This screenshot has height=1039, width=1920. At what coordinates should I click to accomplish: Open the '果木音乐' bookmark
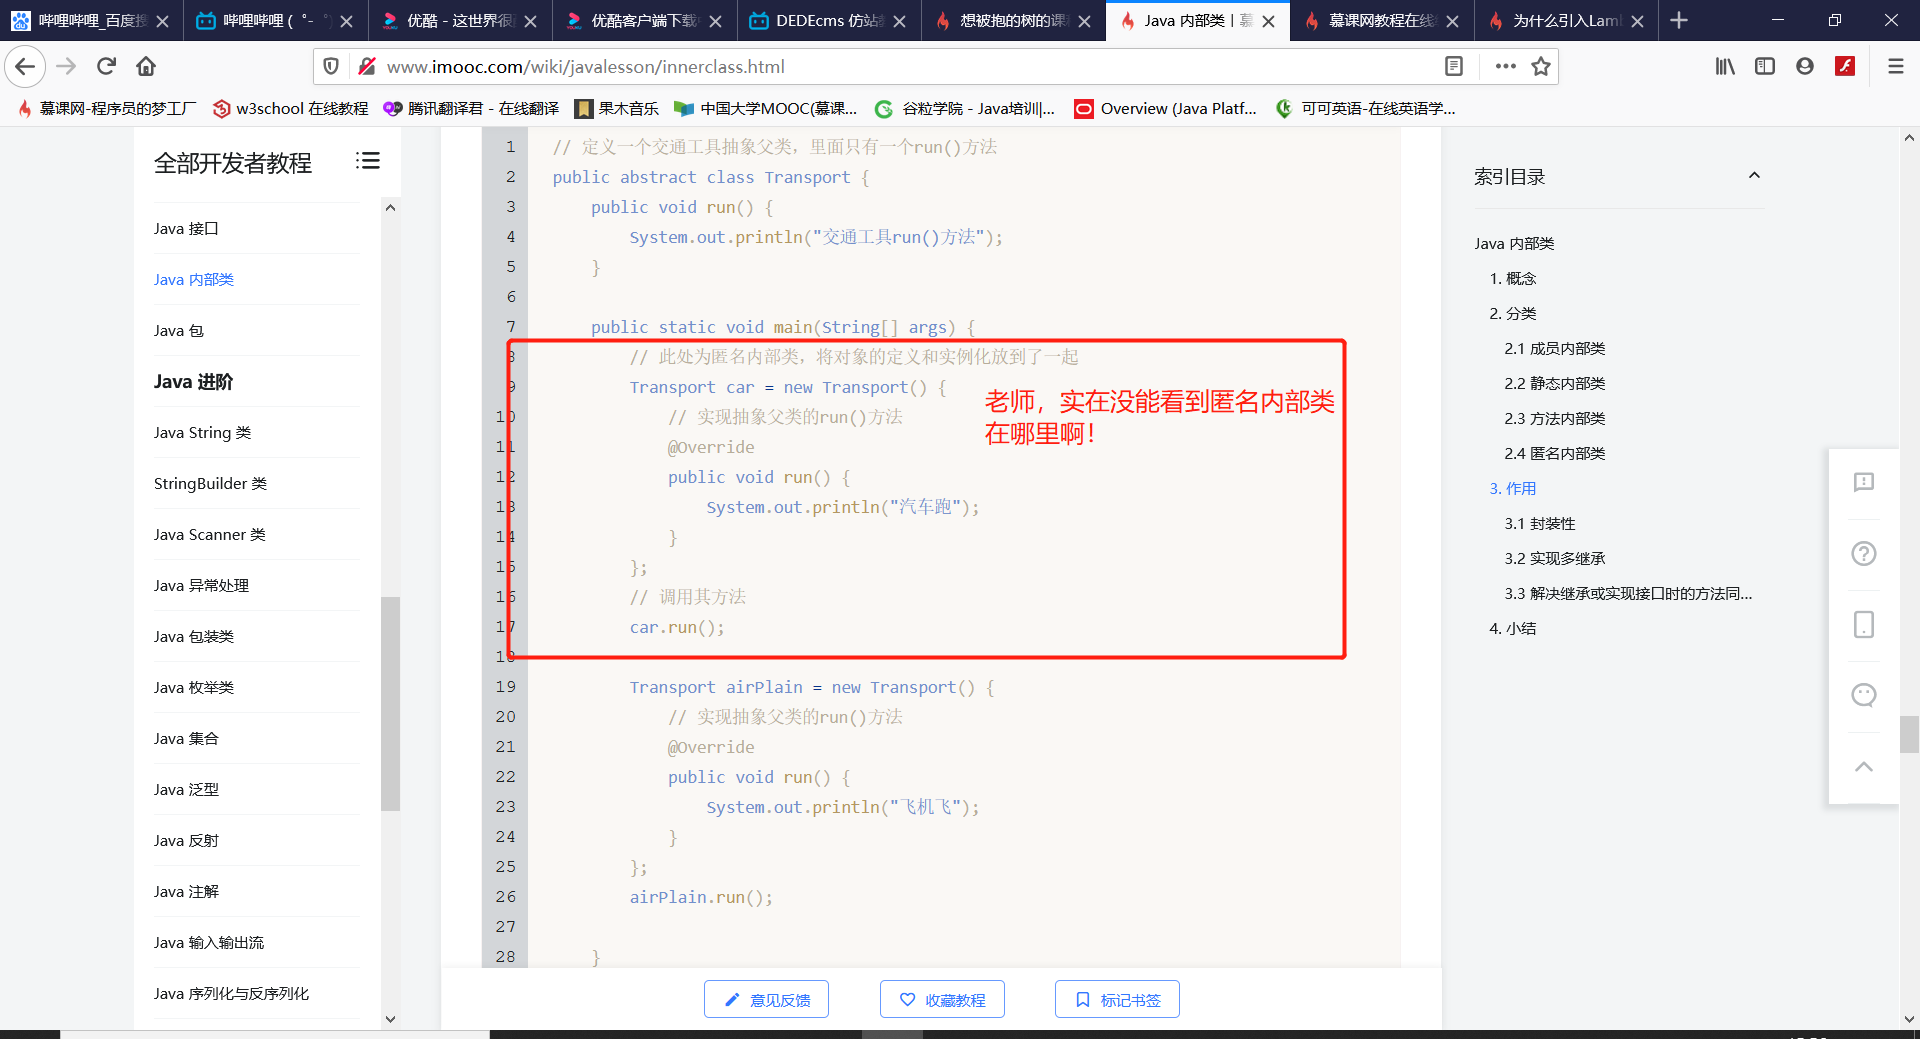[x=616, y=108]
